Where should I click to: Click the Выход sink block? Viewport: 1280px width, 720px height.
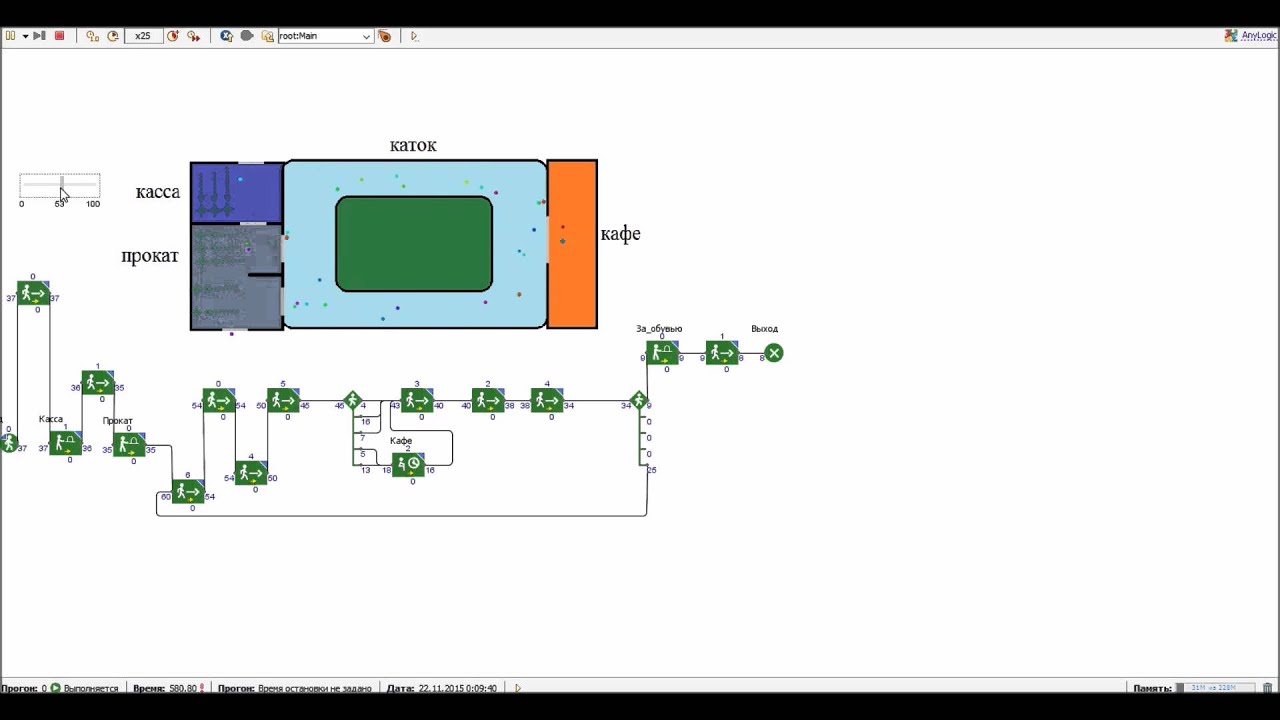(x=774, y=353)
